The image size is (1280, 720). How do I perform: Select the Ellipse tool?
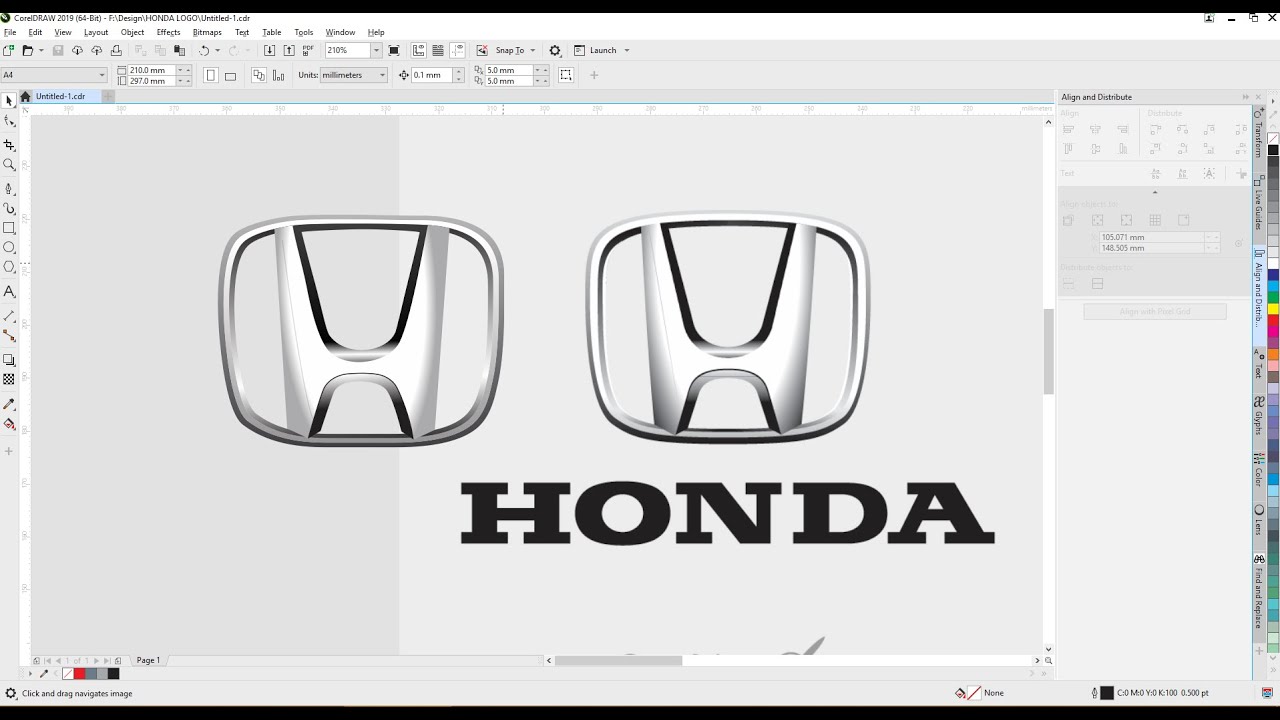(9, 247)
